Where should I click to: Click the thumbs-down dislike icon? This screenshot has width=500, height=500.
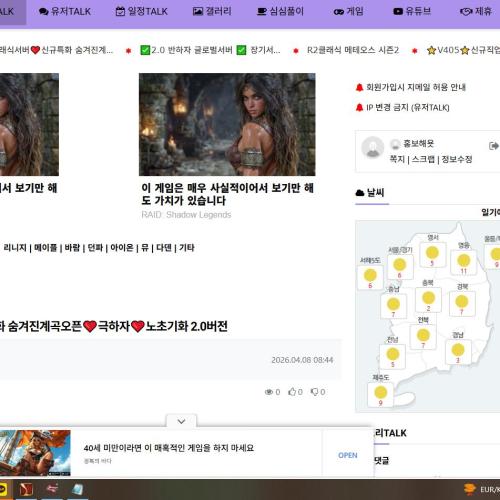(x=314, y=392)
